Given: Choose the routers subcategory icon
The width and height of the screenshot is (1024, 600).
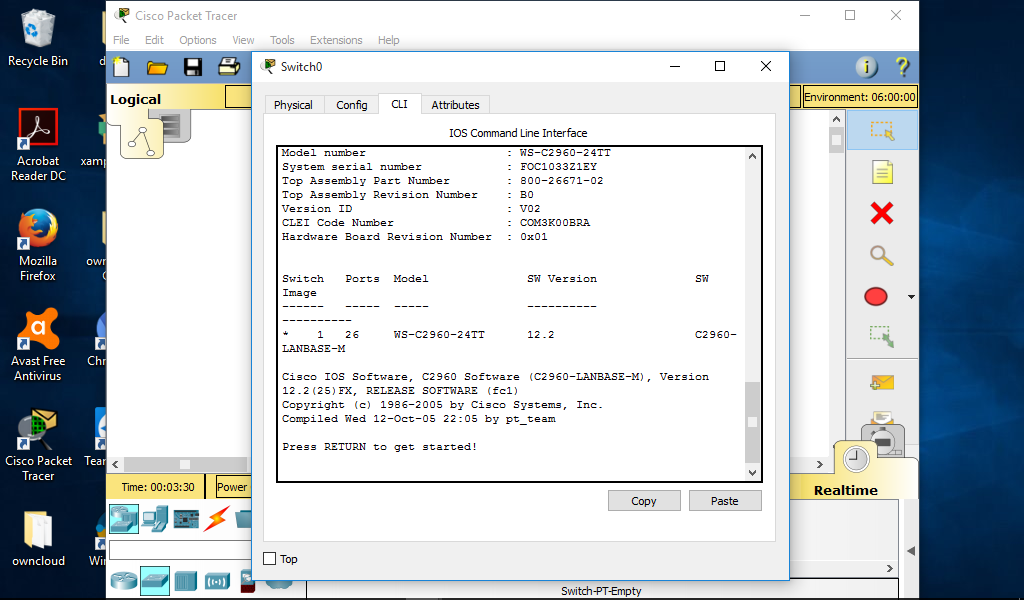Looking at the screenshot, I should pyautogui.click(x=123, y=580).
